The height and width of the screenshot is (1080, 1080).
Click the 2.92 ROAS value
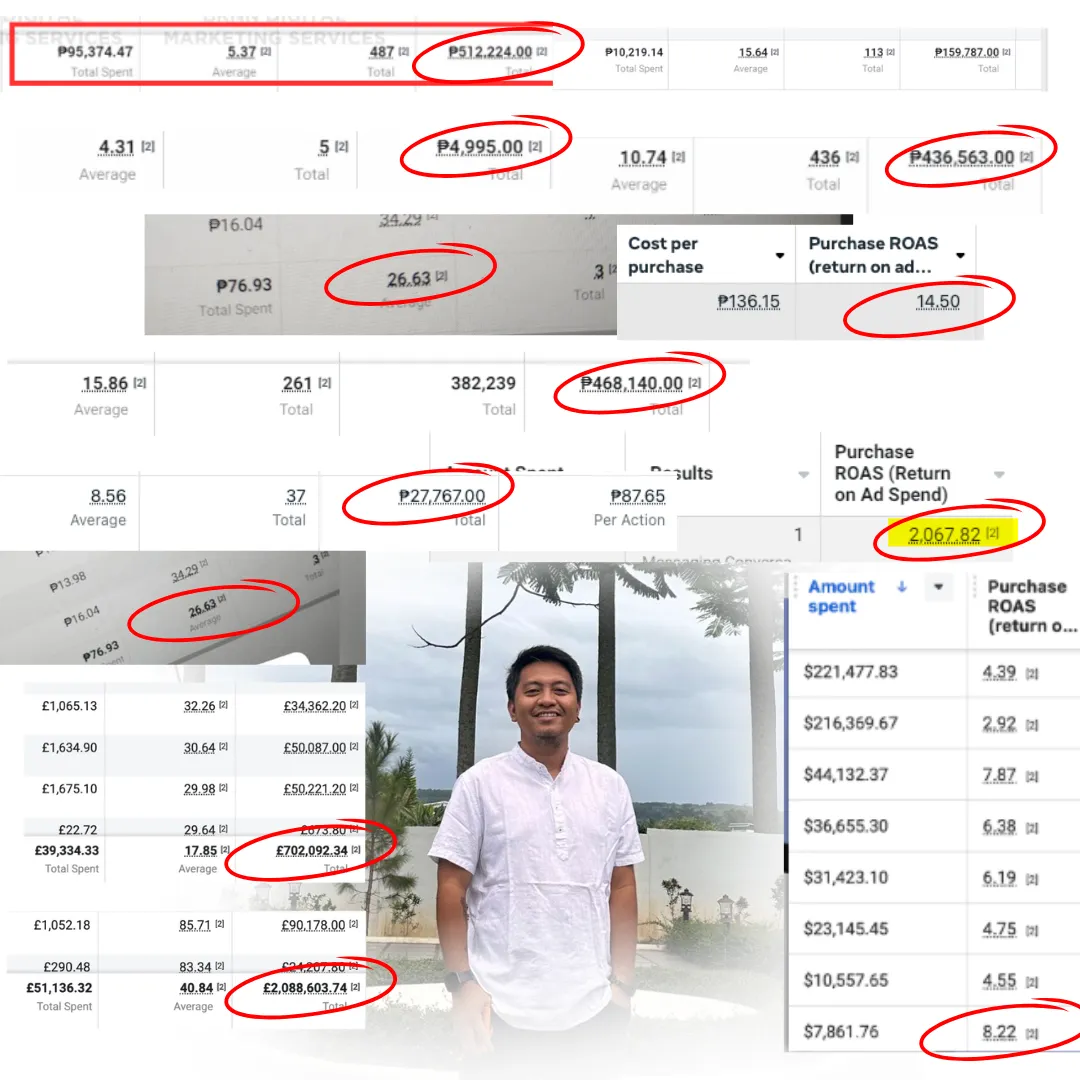[x=999, y=723]
